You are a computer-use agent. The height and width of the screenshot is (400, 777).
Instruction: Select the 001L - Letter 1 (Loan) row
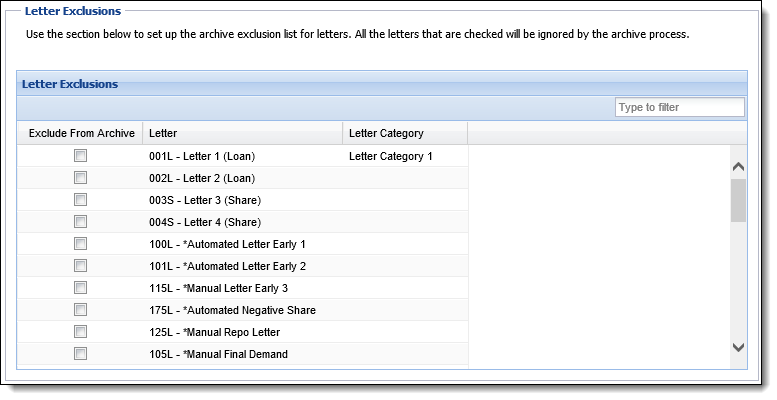tap(243, 156)
